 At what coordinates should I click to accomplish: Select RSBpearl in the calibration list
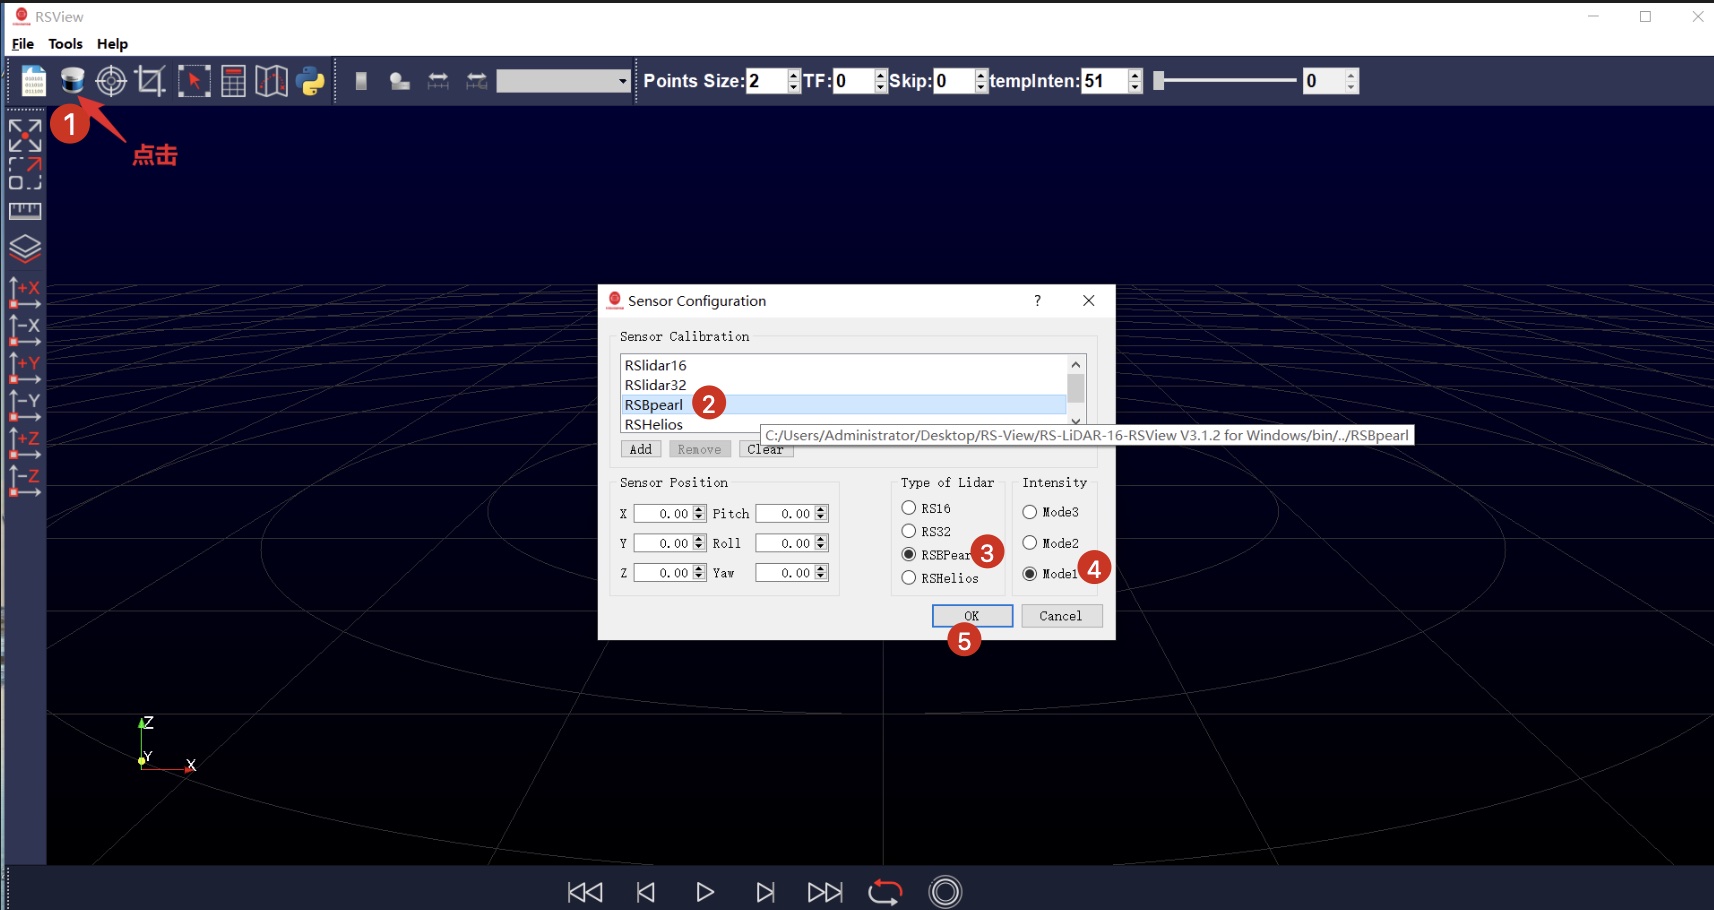coord(843,405)
